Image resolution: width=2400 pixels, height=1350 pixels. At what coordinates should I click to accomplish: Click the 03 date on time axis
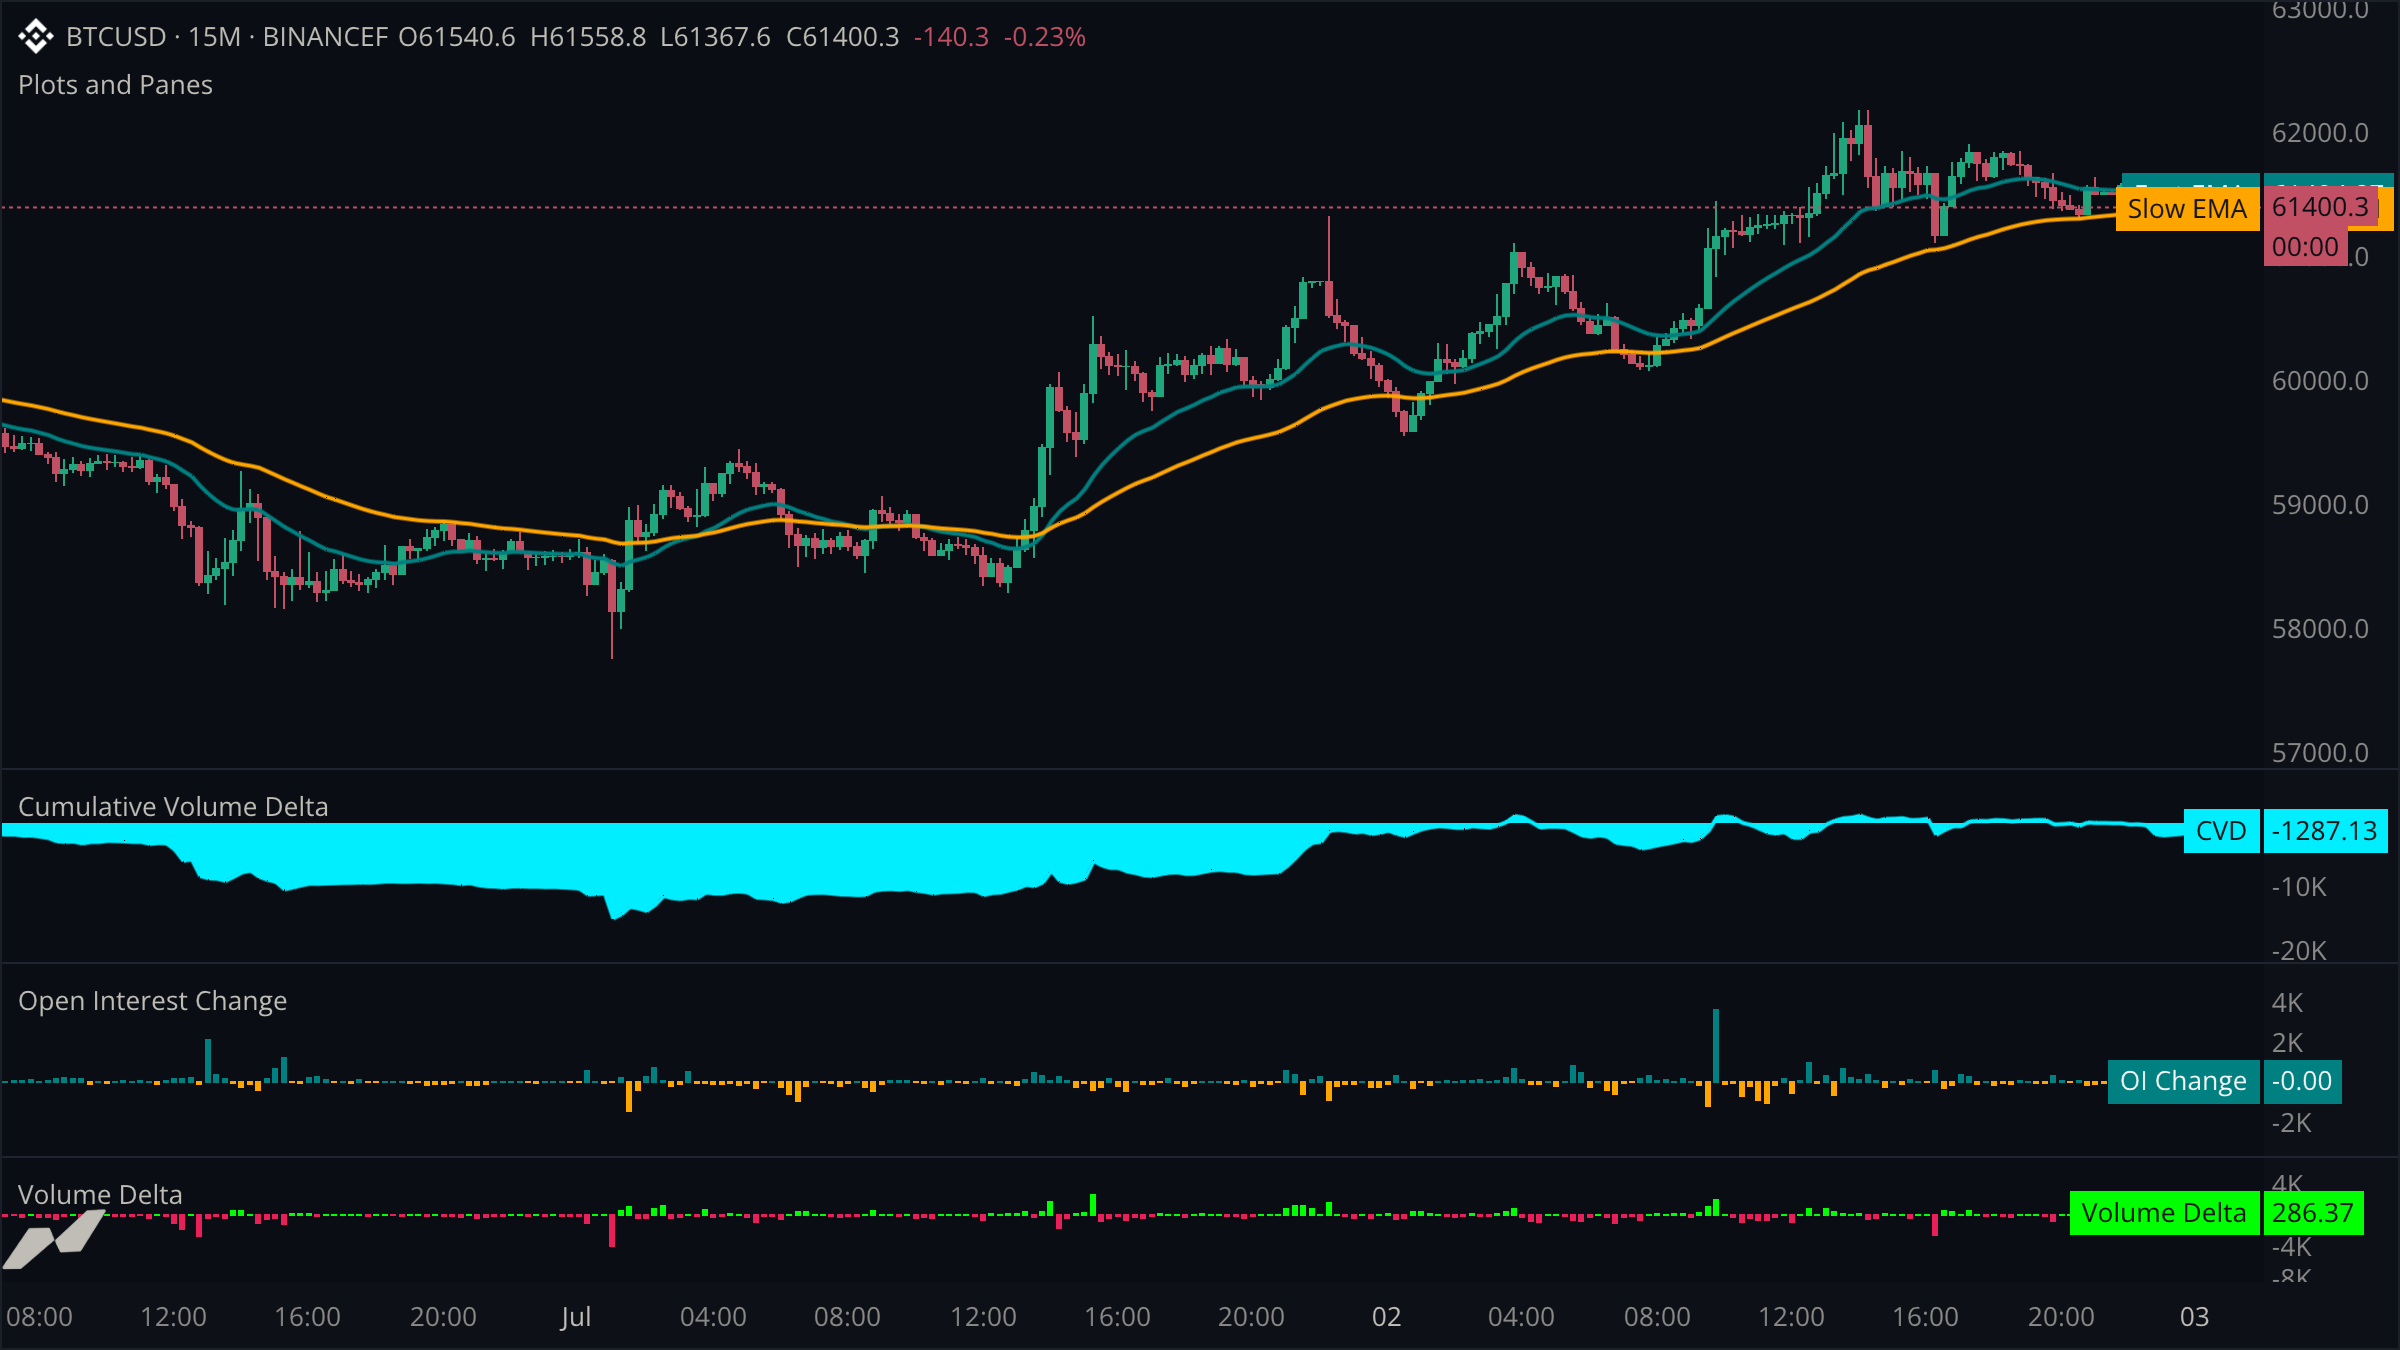click(x=2194, y=1317)
